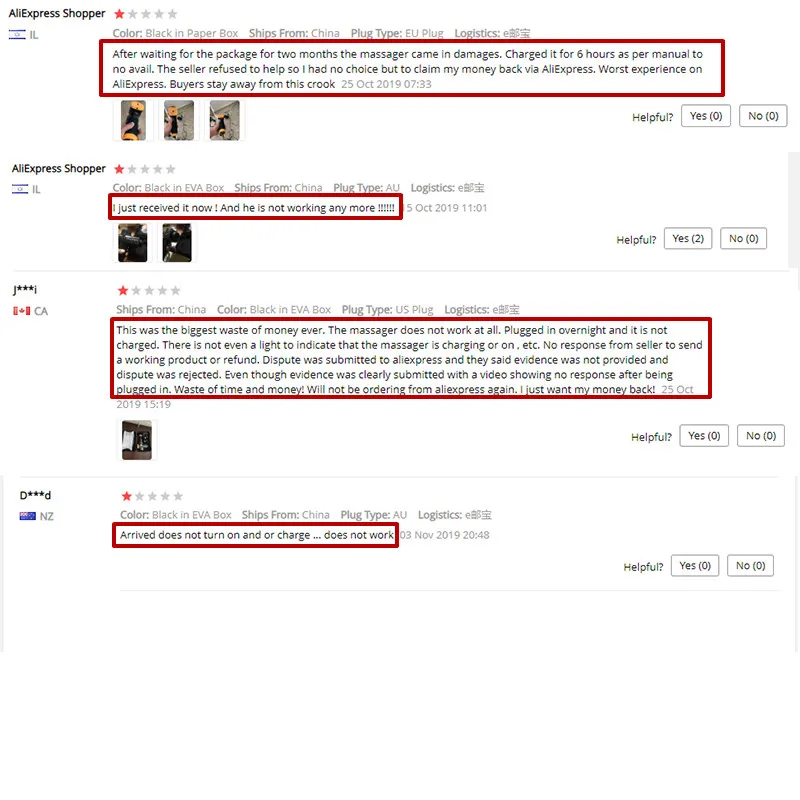Click the red star rating on J***i's review

click(x=122, y=290)
